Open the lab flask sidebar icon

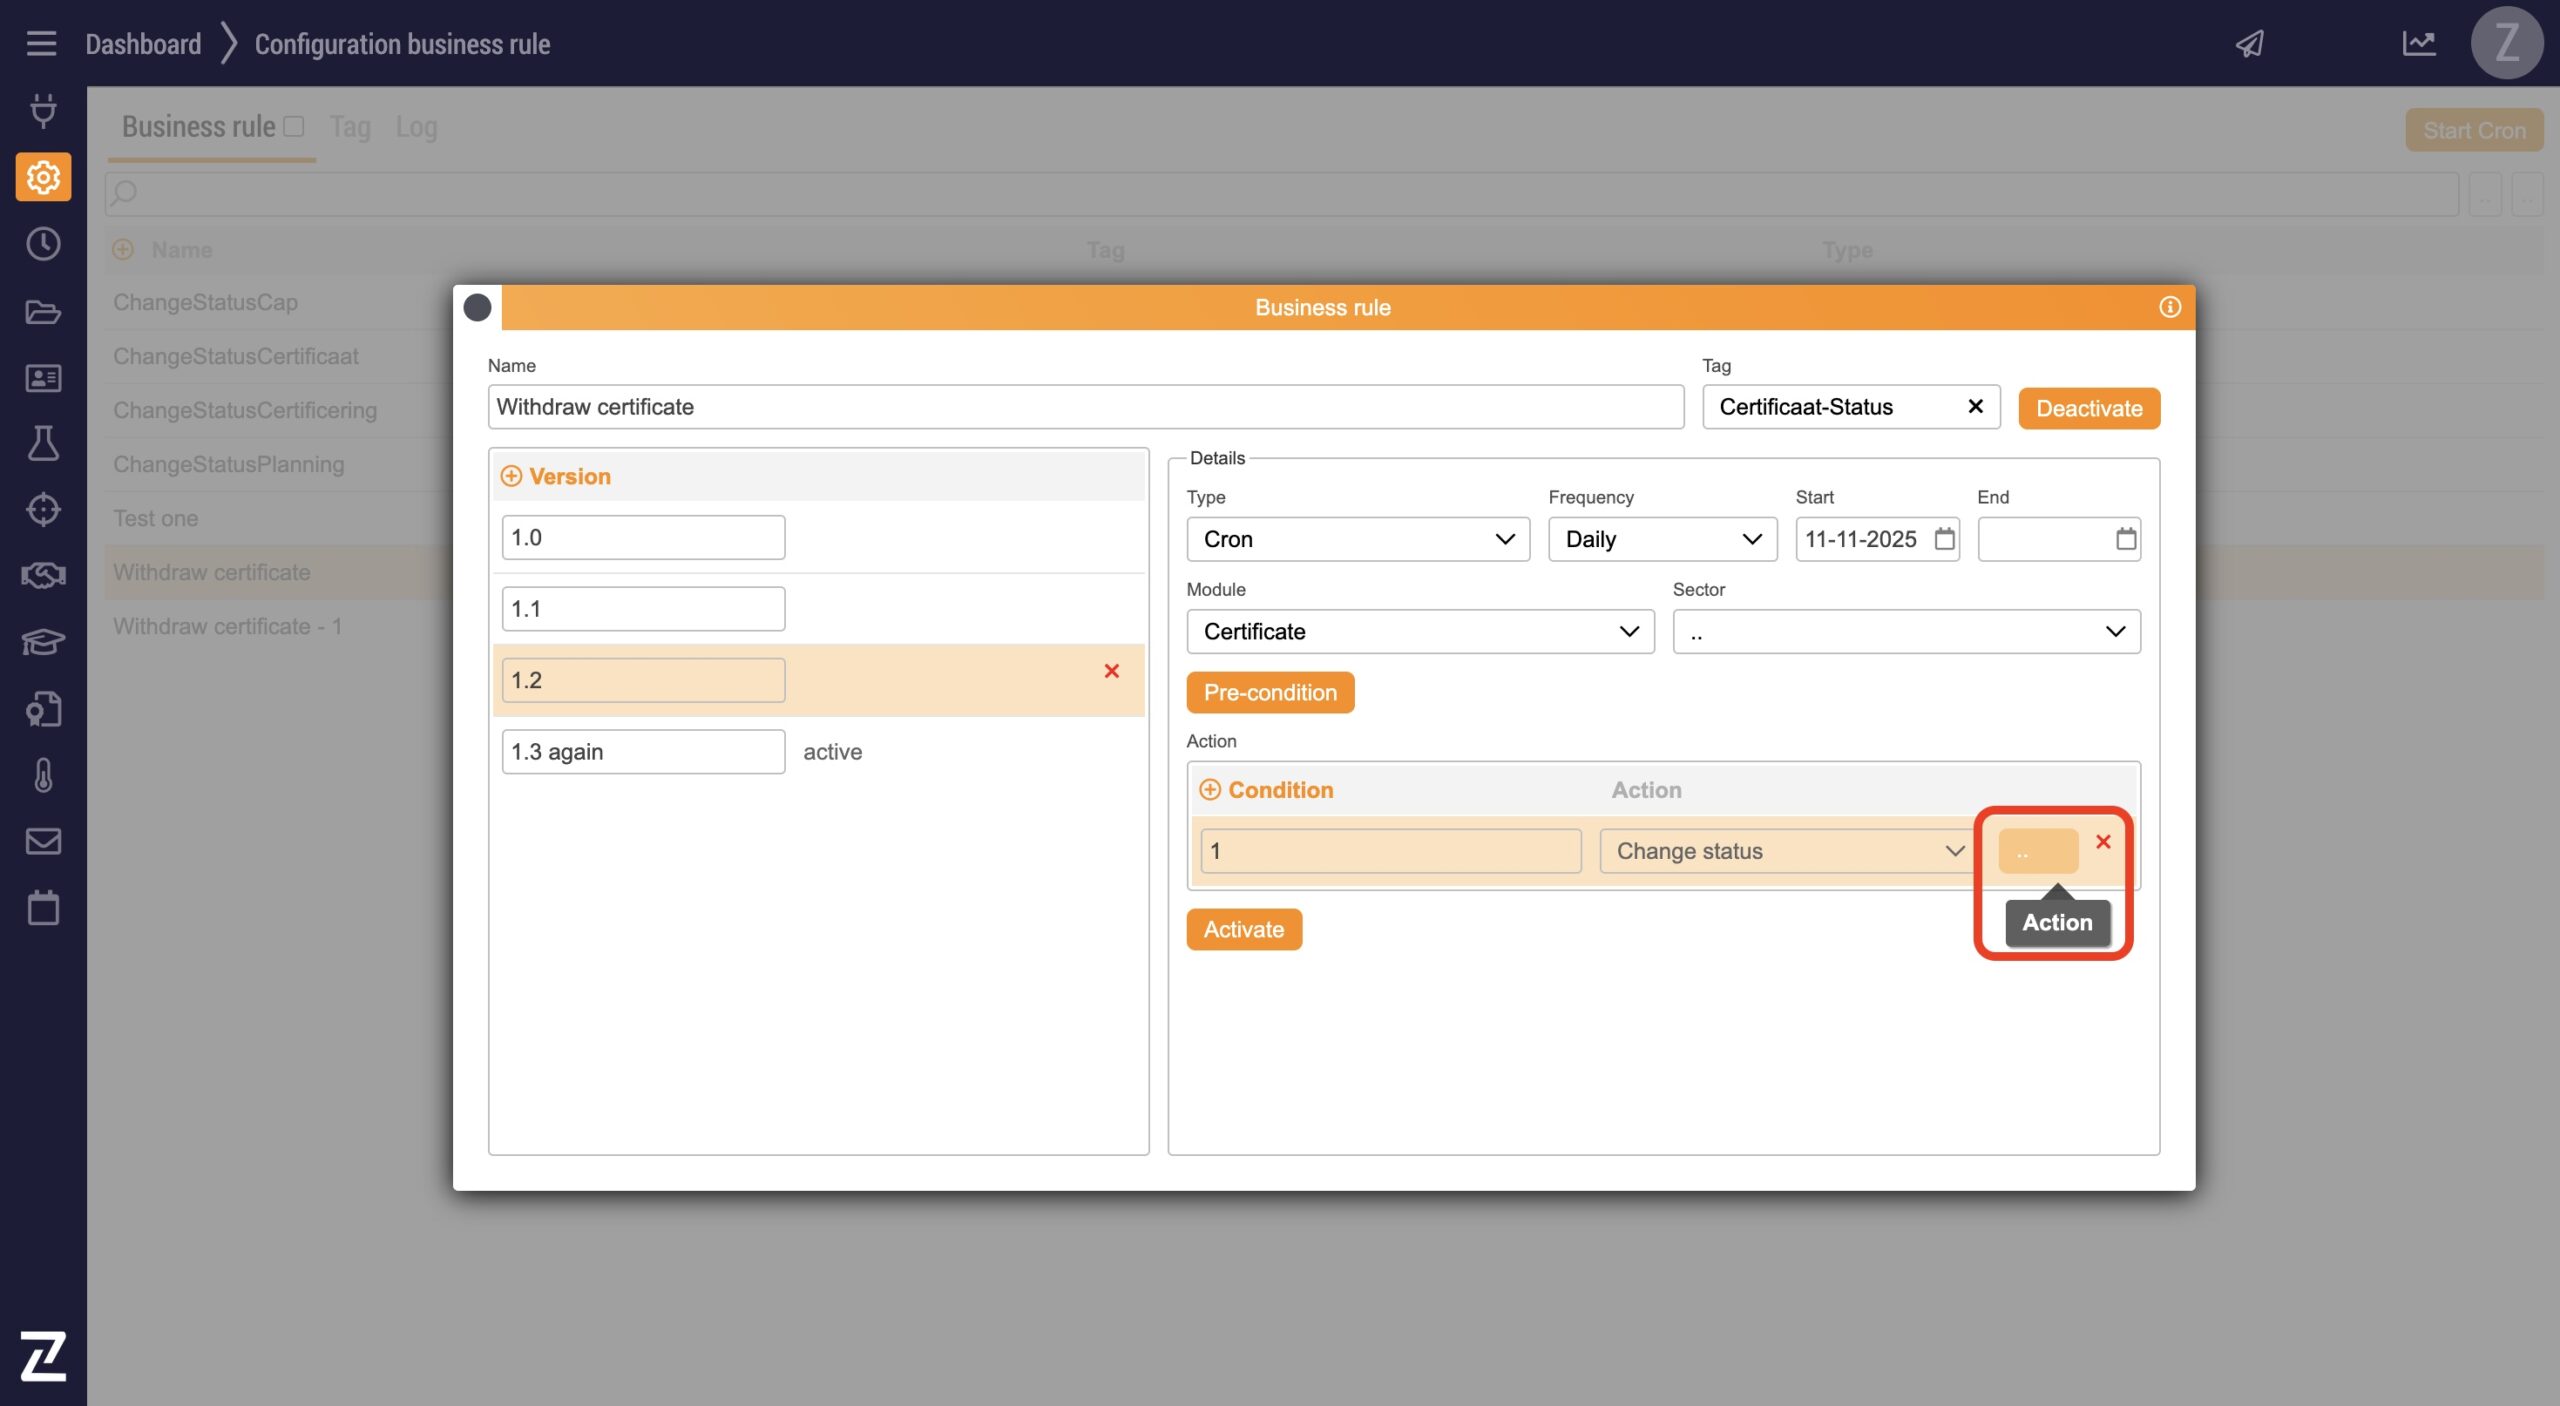coord(43,443)
